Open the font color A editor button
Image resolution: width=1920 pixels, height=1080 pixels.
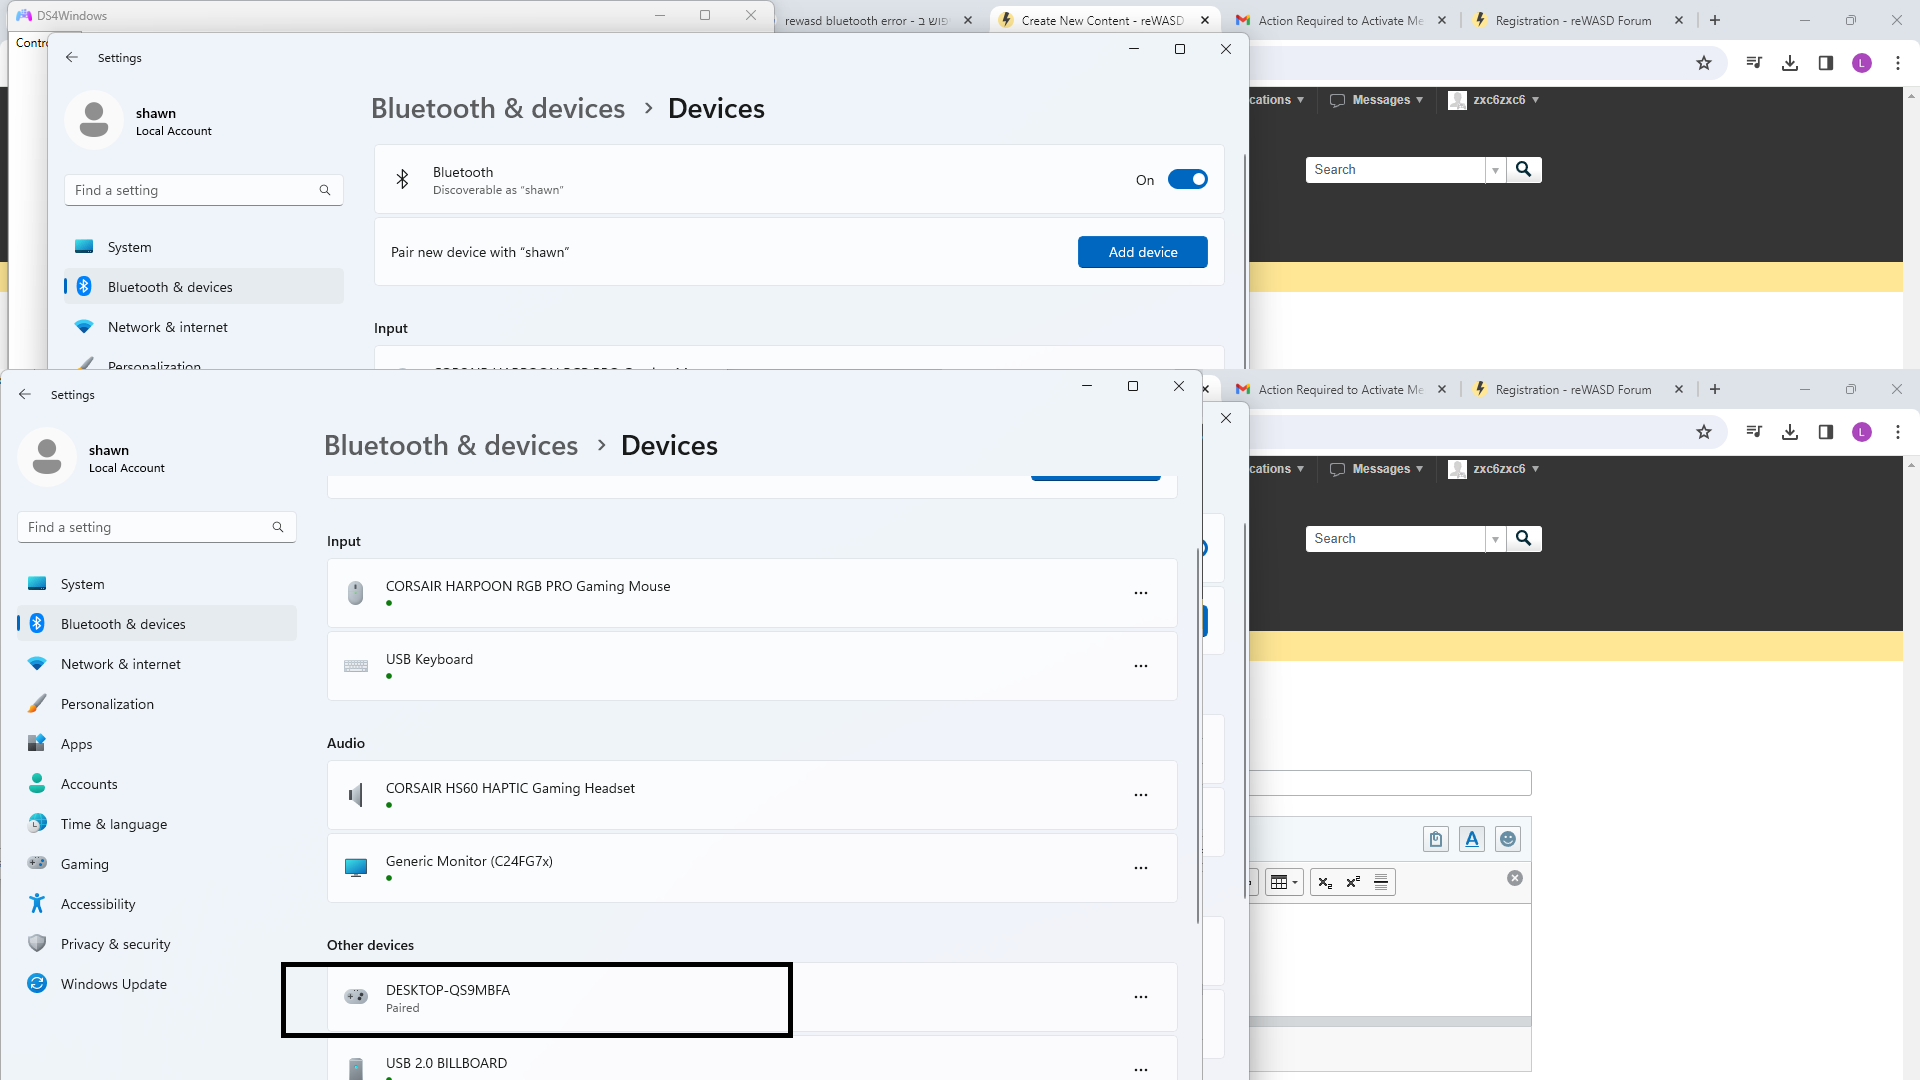1472,839
